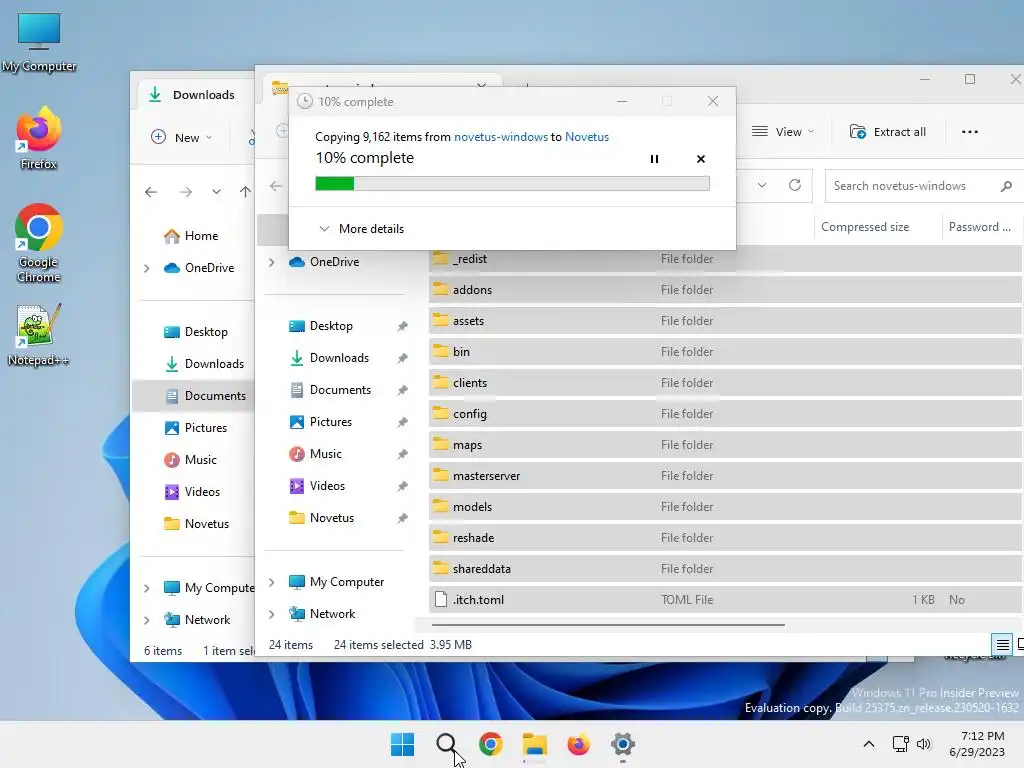Image resolution: width=1024 pixels, height=768 pixels.
Task: Select the models folder
Action: (x=725, y=507)
